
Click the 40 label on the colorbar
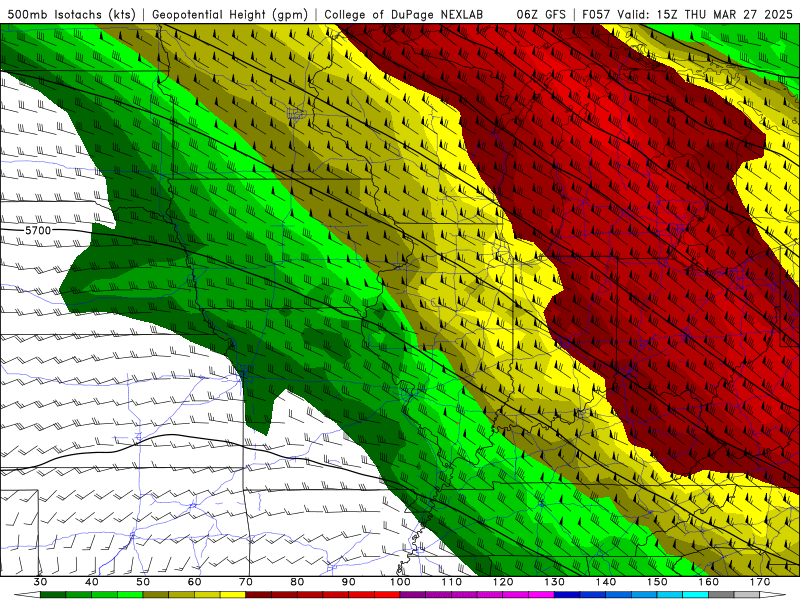92,582
